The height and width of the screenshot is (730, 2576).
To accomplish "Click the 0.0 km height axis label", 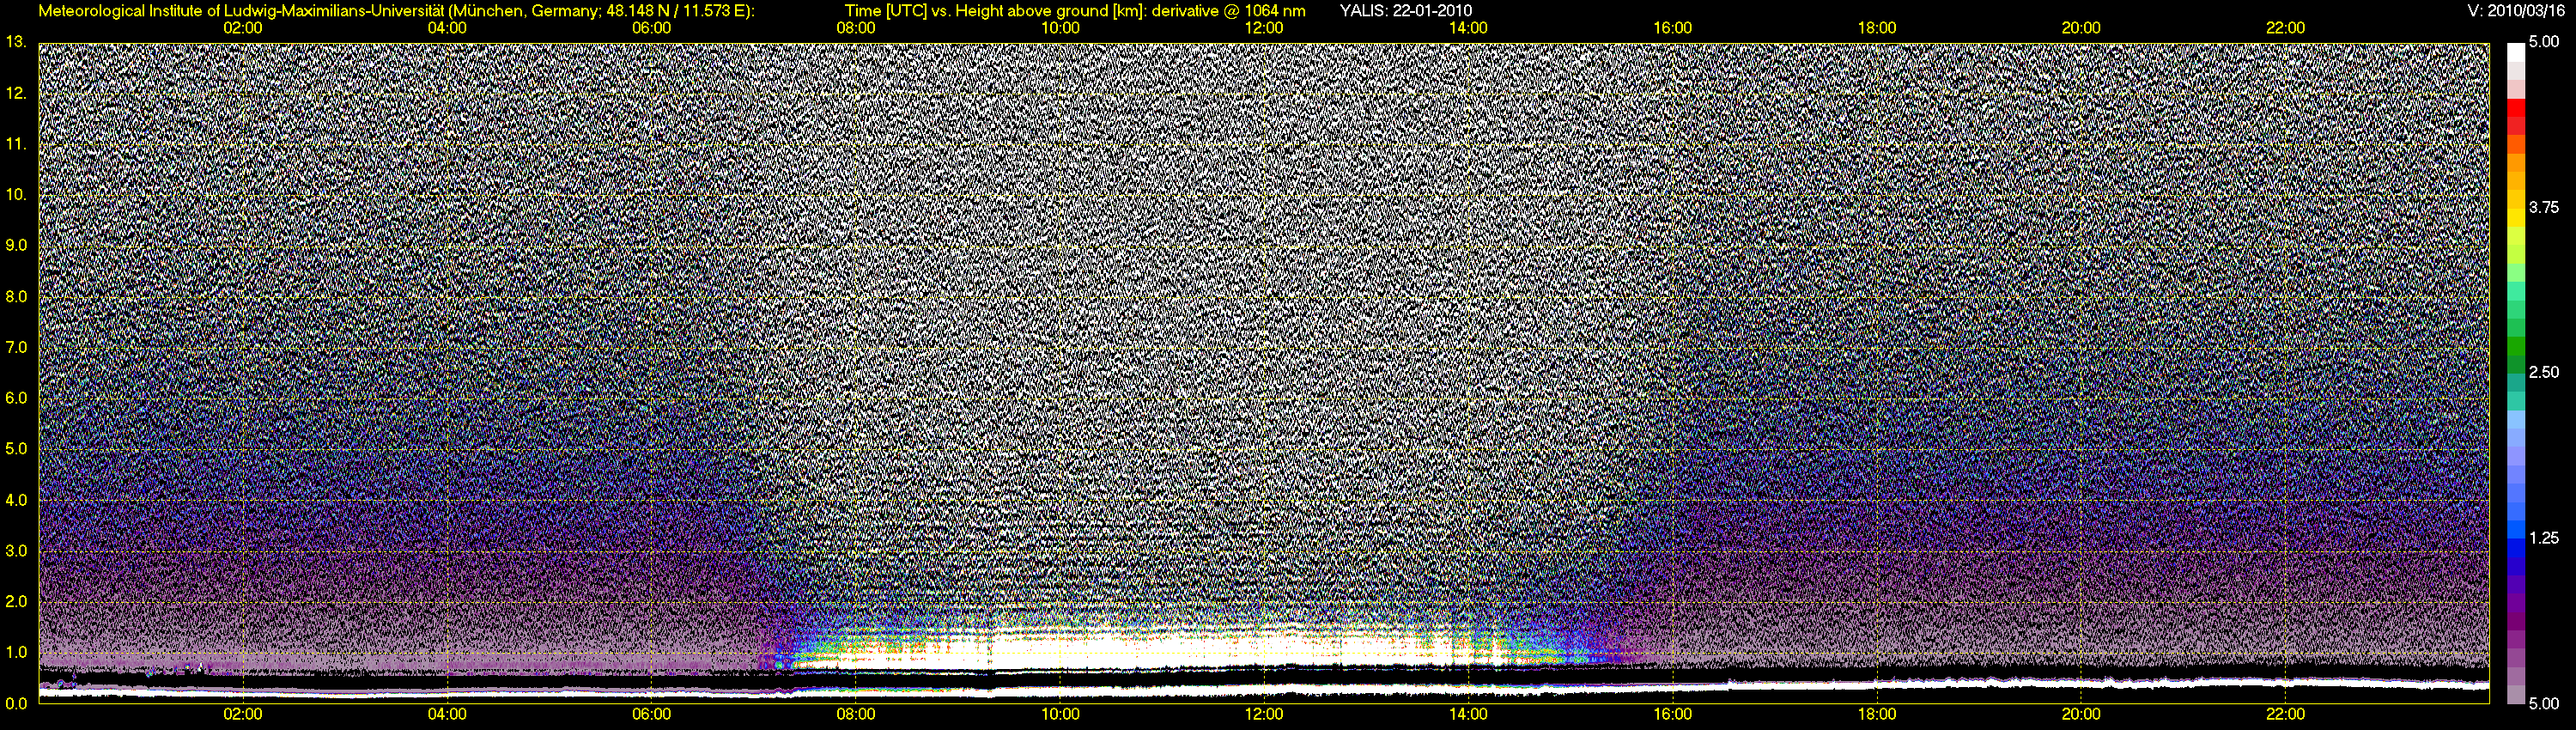I will coord(16,703).
